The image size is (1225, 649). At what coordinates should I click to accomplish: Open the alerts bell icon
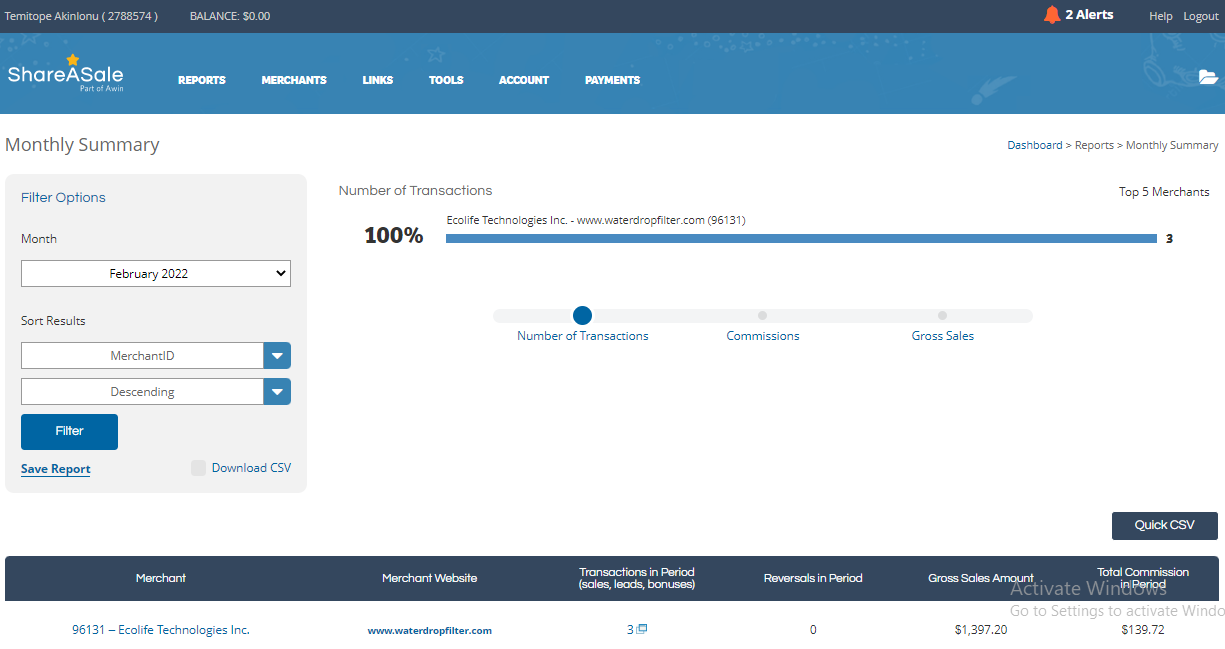click(1052, 15)
